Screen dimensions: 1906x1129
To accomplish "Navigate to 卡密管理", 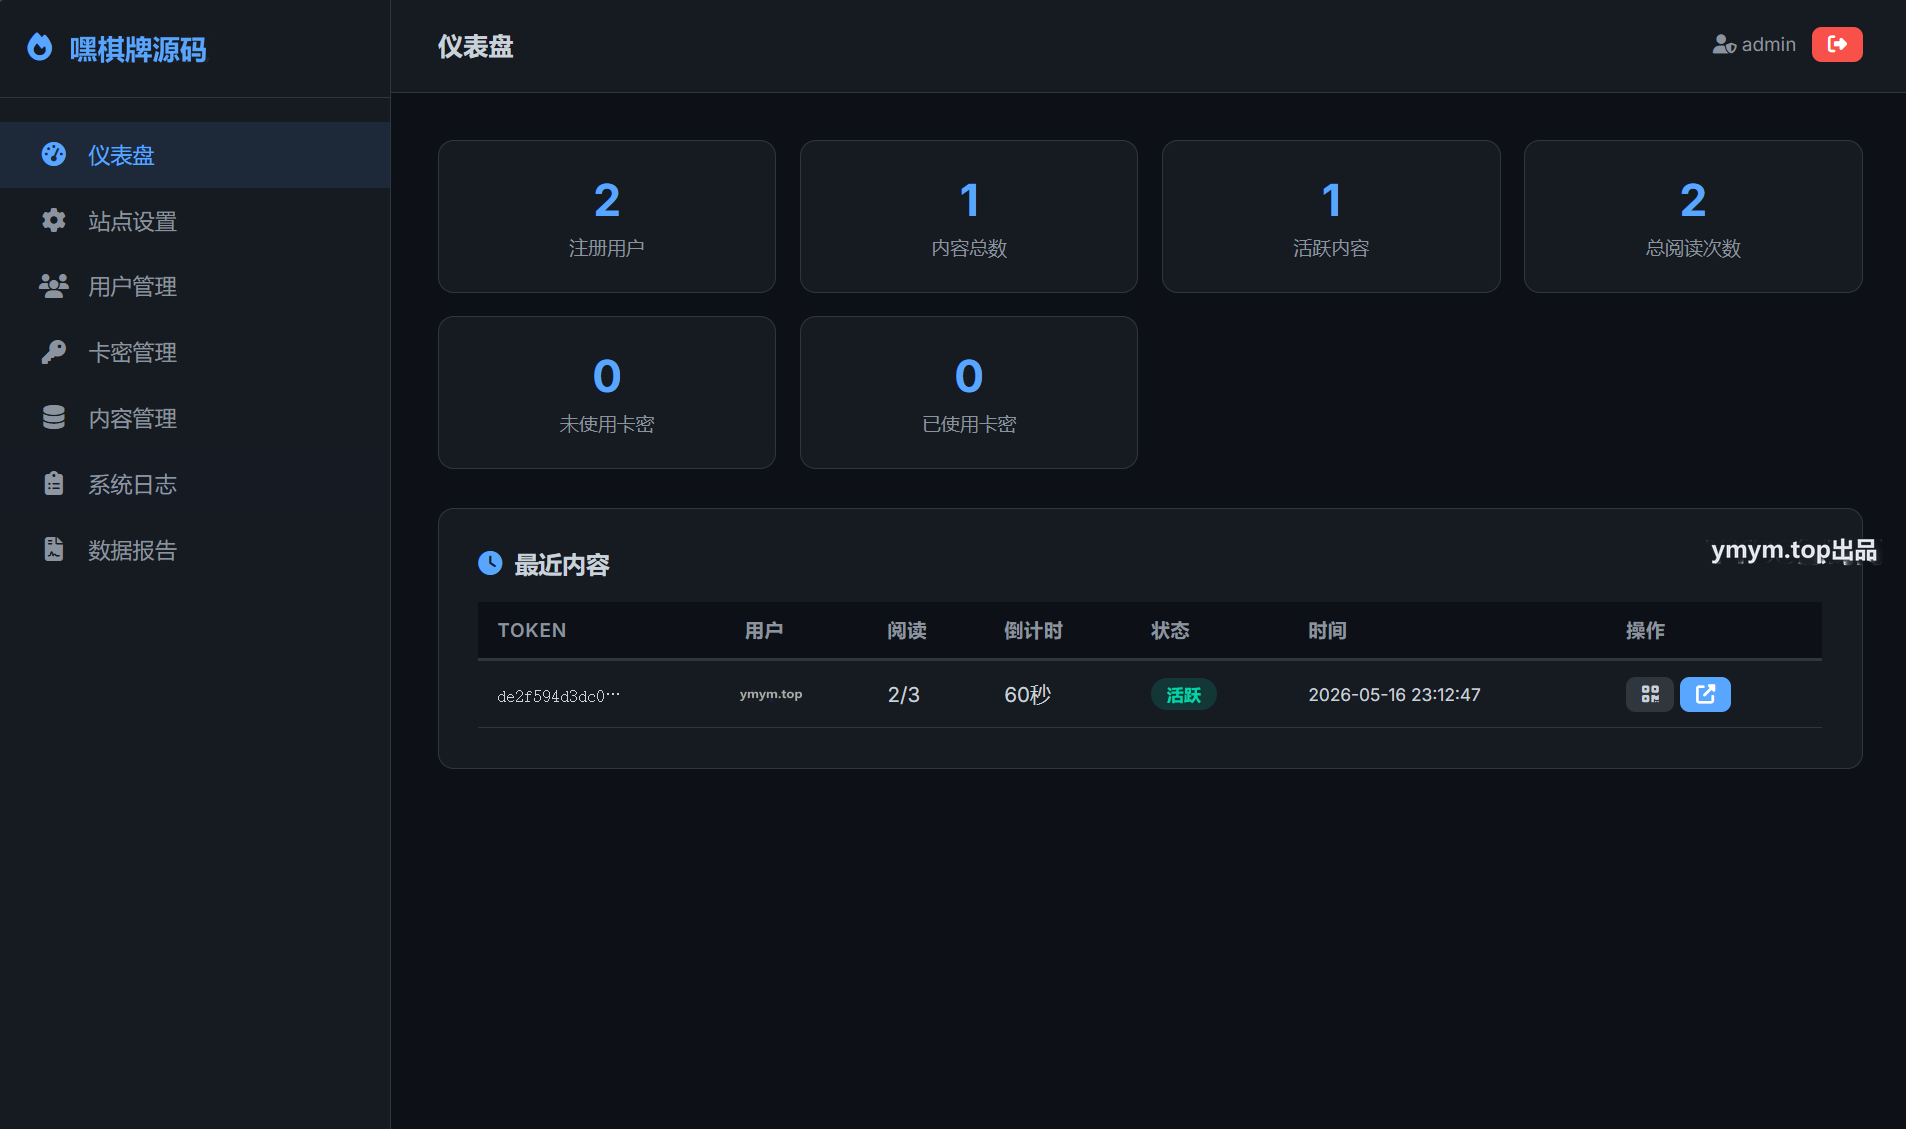I will point(195,353).
